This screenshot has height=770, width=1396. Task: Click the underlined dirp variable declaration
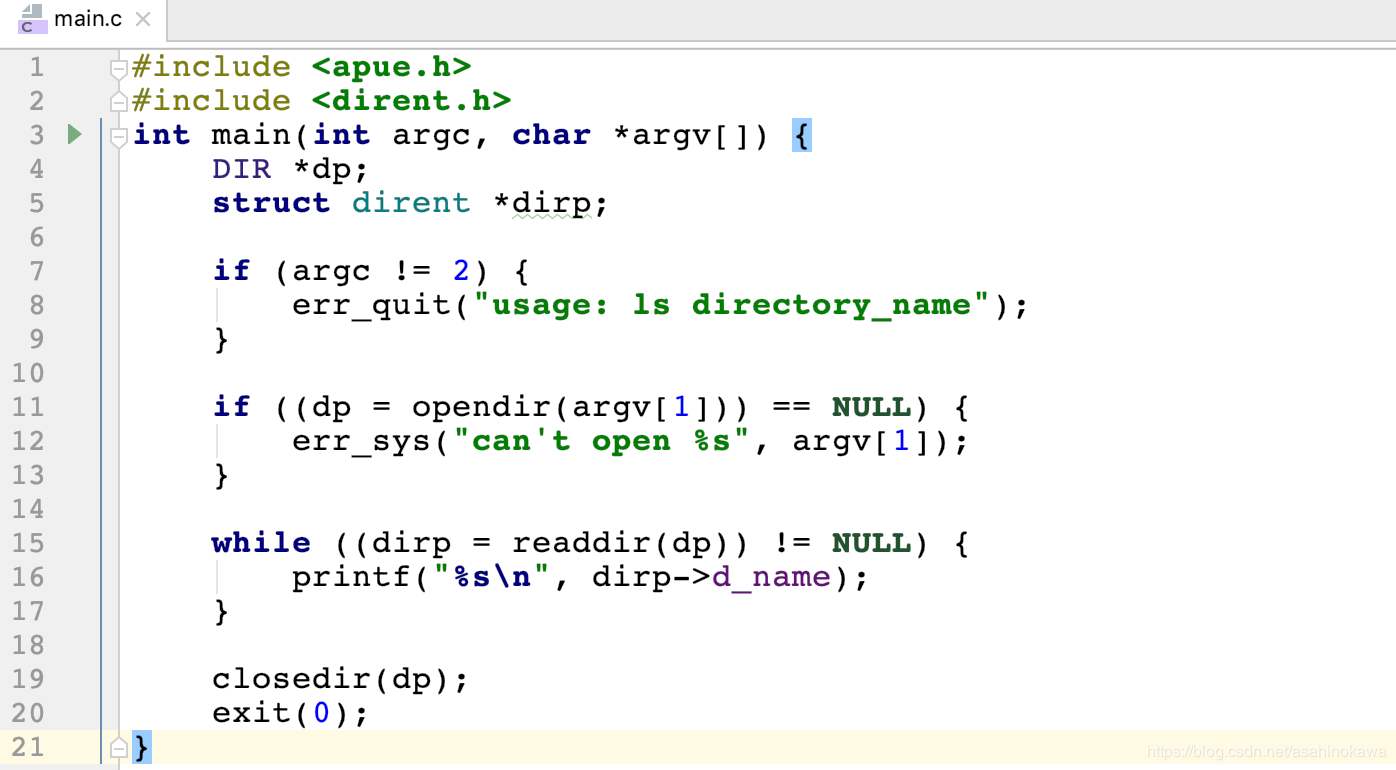point(551,203)
